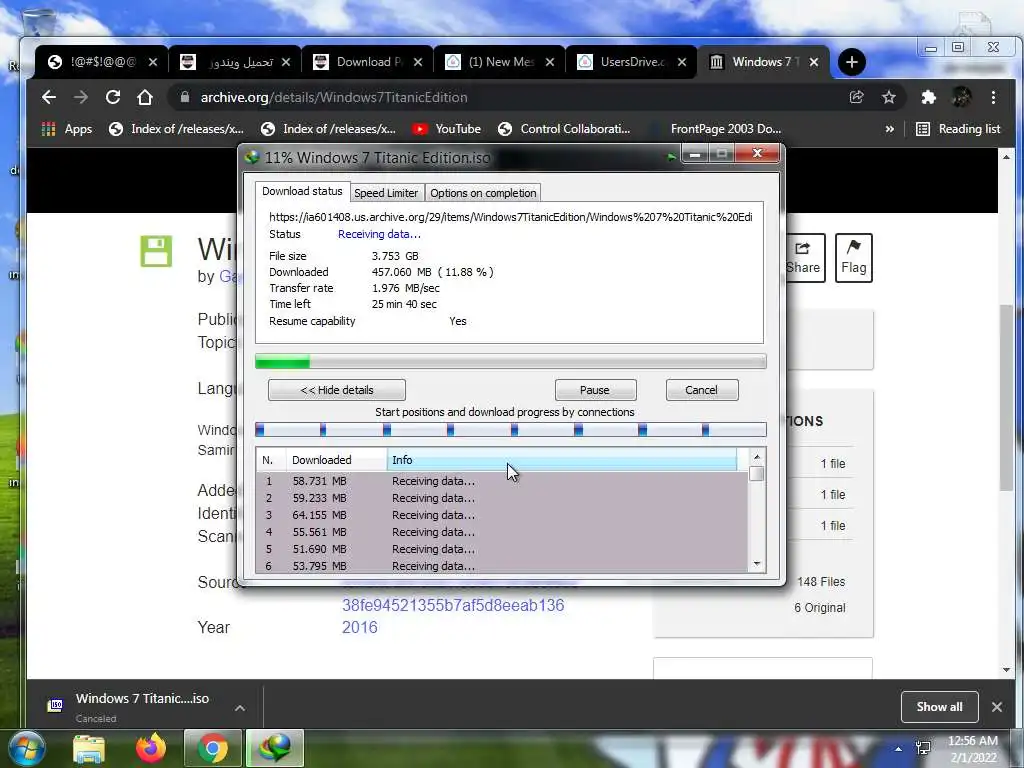Viewport: 1024px width, 768px height.
Task: Click the Internet Download Manager taskbar icon
Action: point(275,748)
